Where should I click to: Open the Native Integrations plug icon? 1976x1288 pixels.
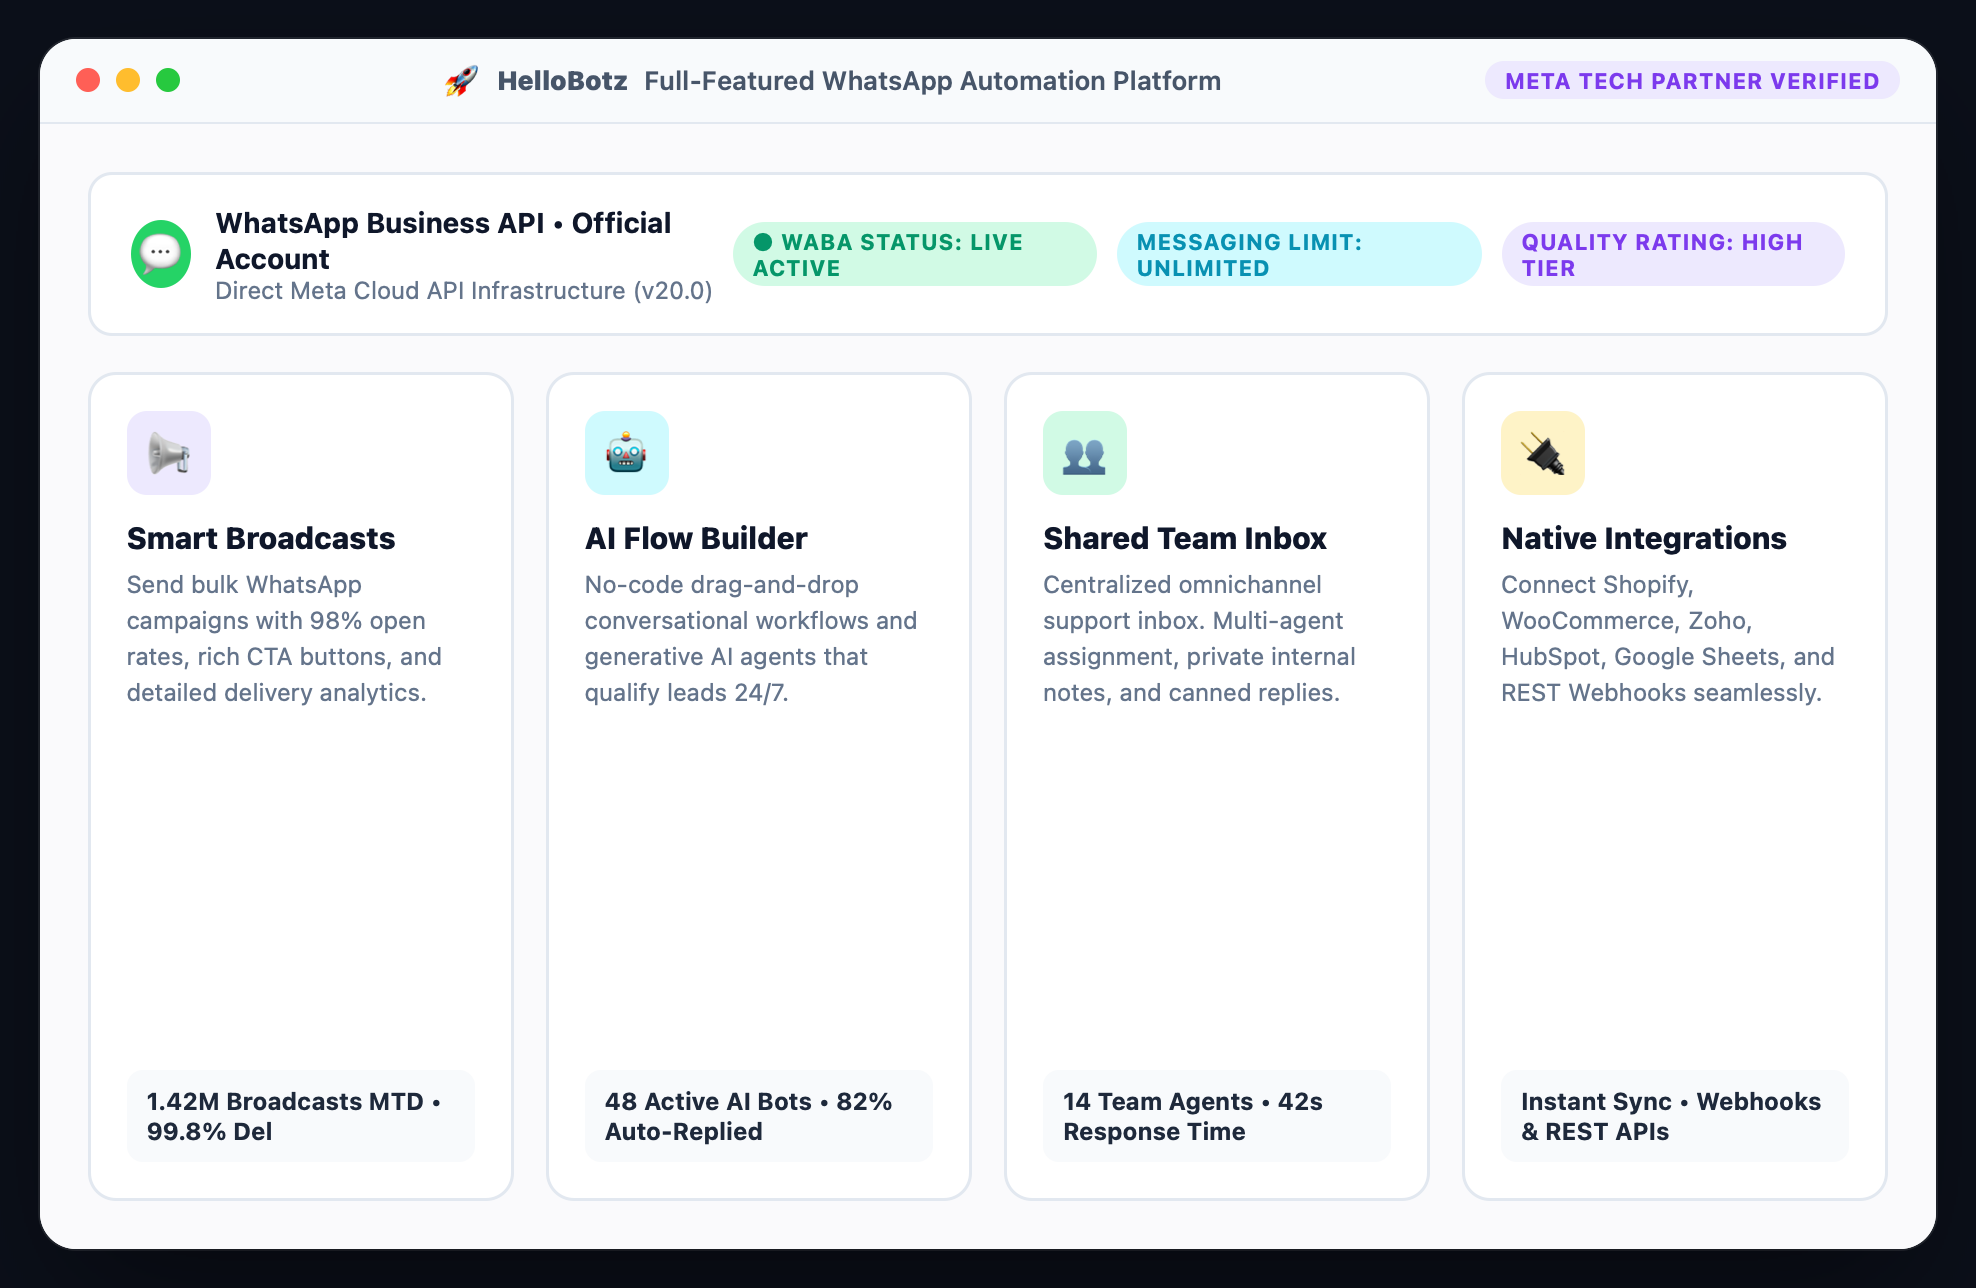[1543, 453]
